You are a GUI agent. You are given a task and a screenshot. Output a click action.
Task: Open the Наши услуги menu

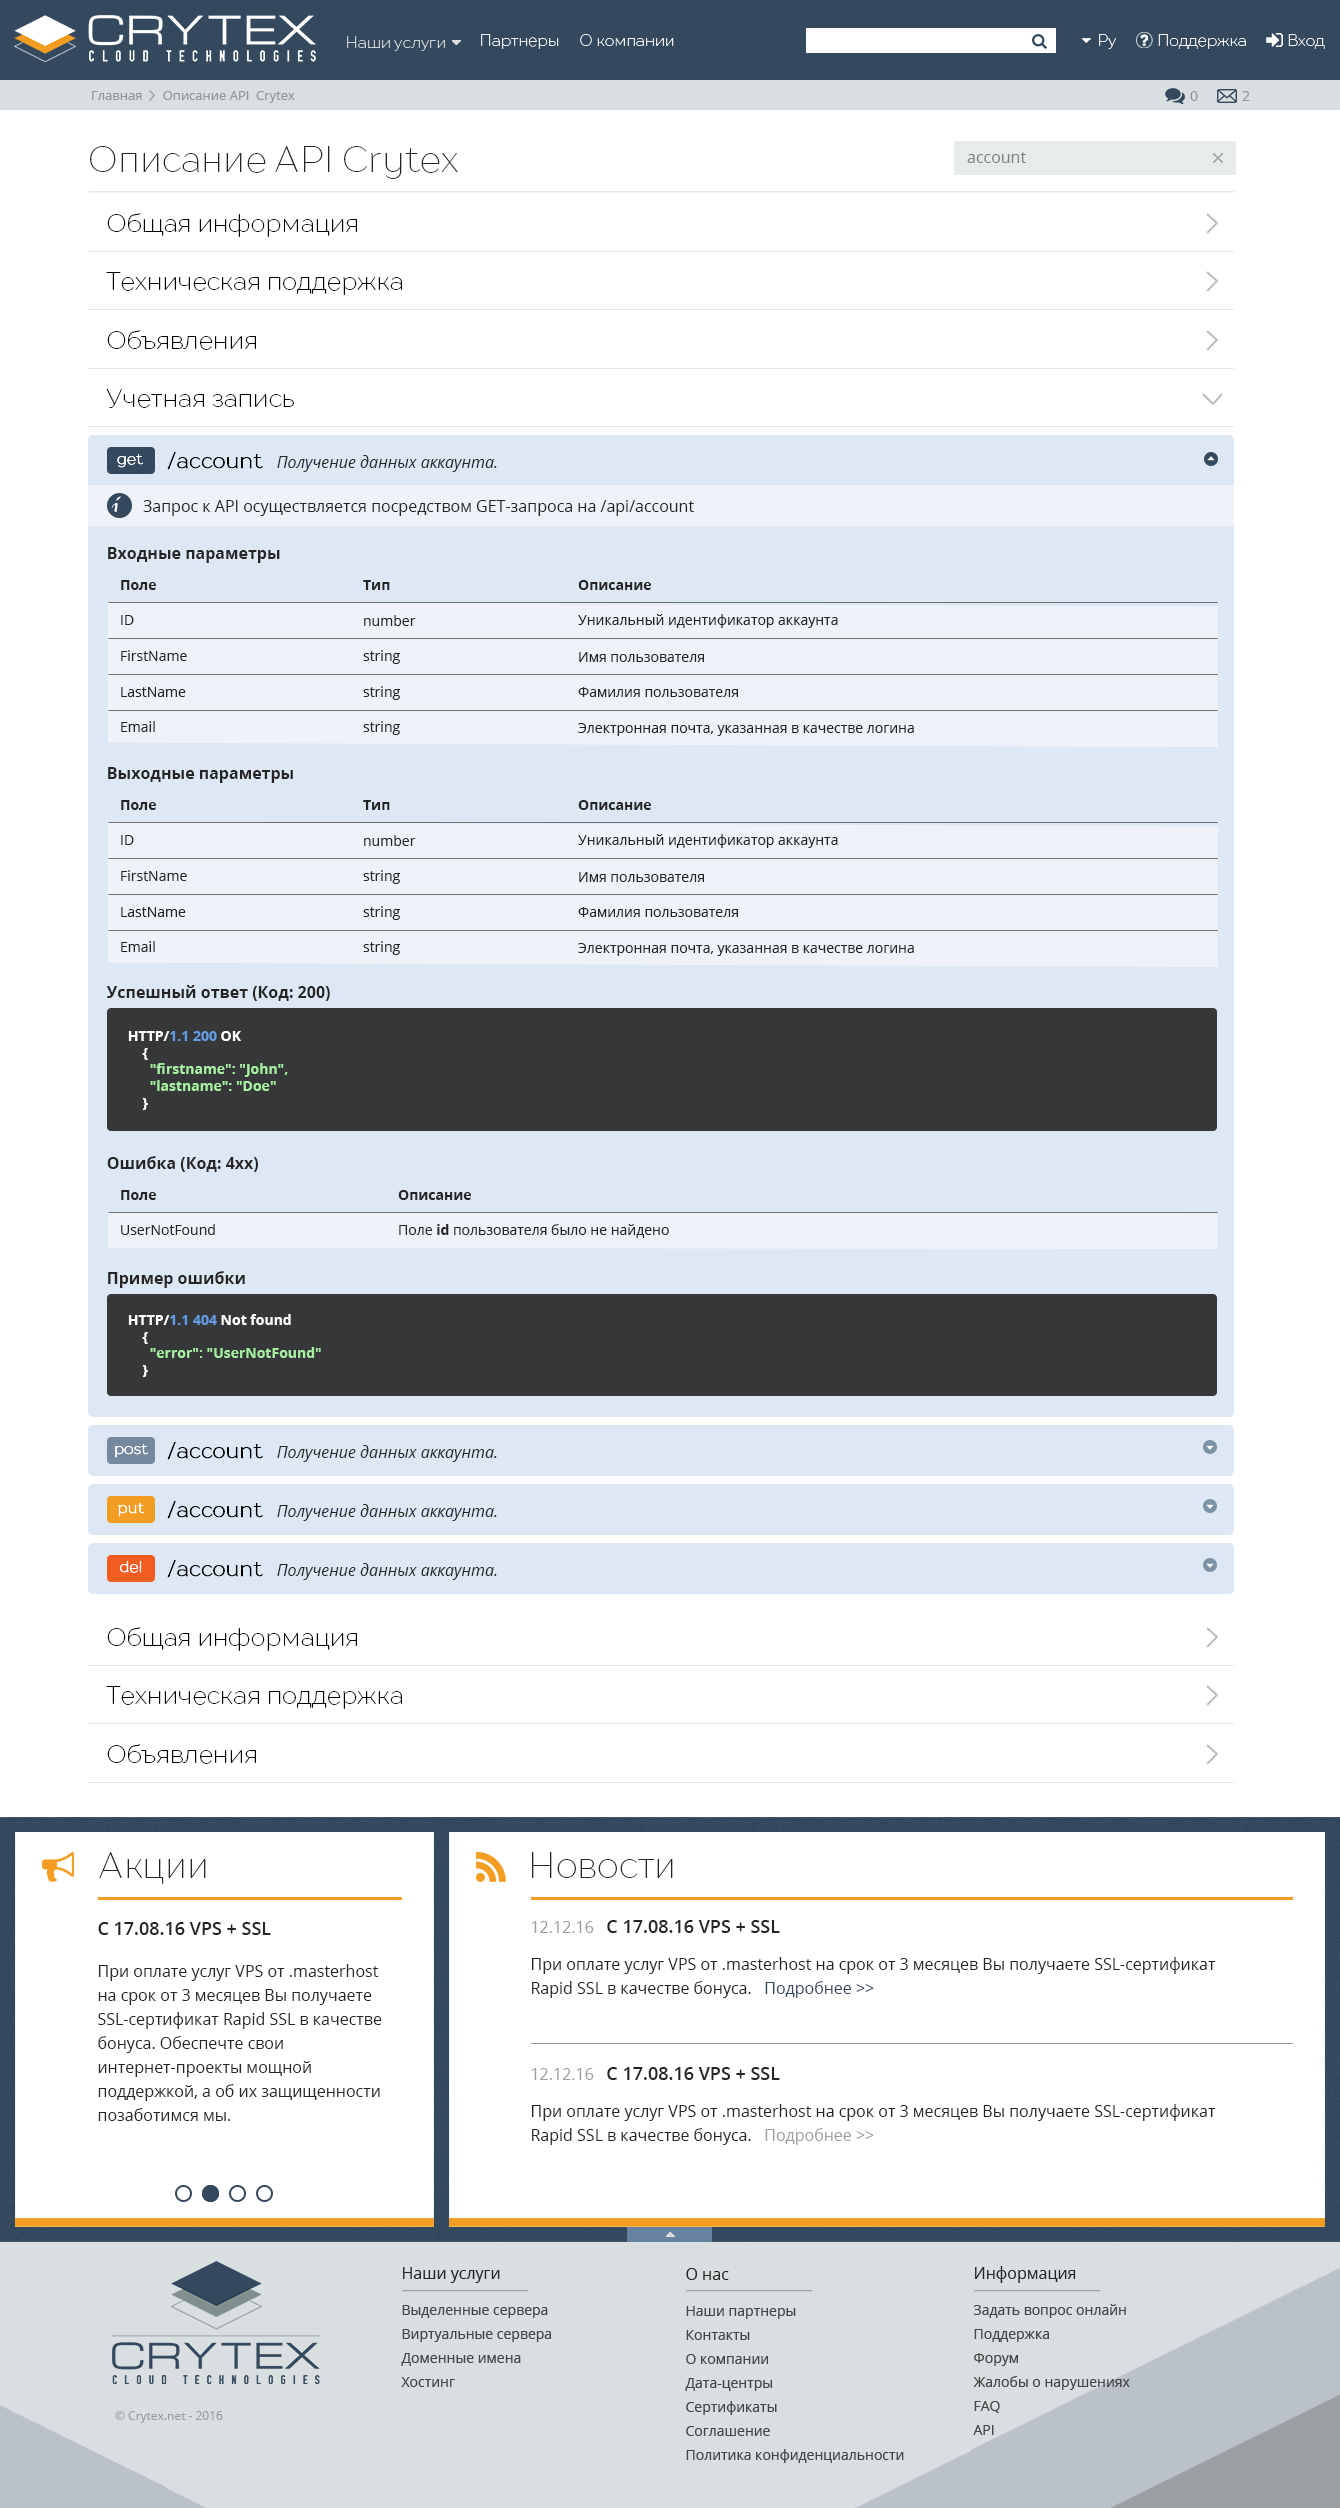tap(402, 42)
